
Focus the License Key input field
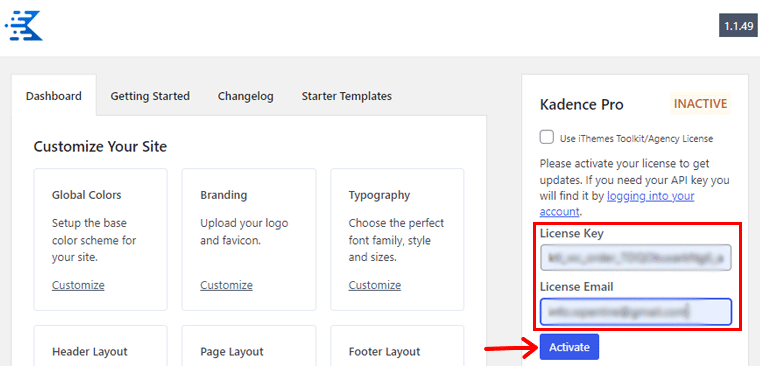click(635, 257)
